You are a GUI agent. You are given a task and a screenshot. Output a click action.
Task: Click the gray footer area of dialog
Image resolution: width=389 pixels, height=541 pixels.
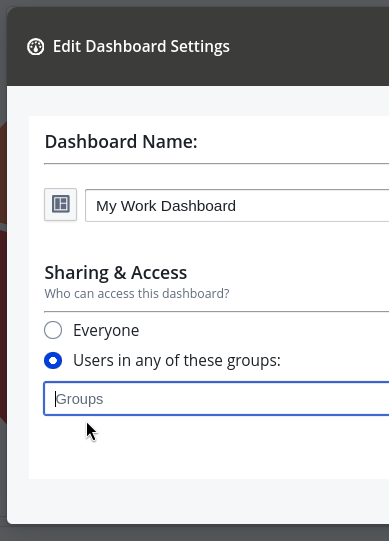coord(198,501)
